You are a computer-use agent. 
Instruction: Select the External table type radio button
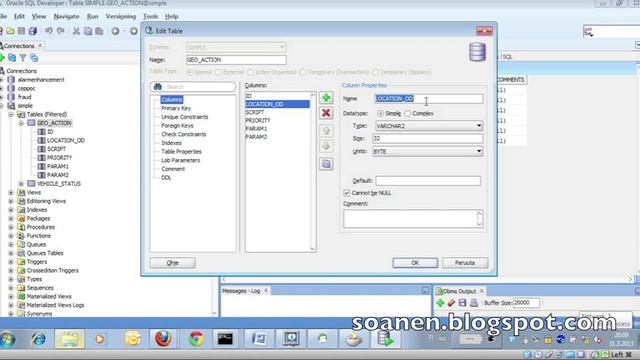[218, 72]
